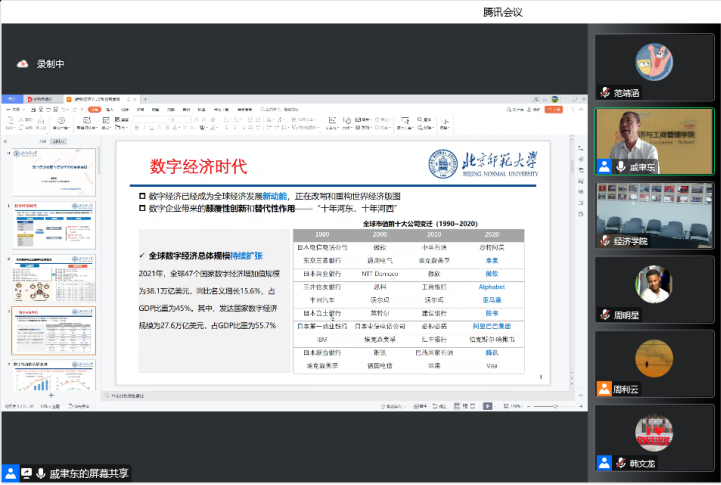Viewport: 721px width, 485px height.
Task: Select the slide thumbnail with bar charts
Action: pos(54,383)
